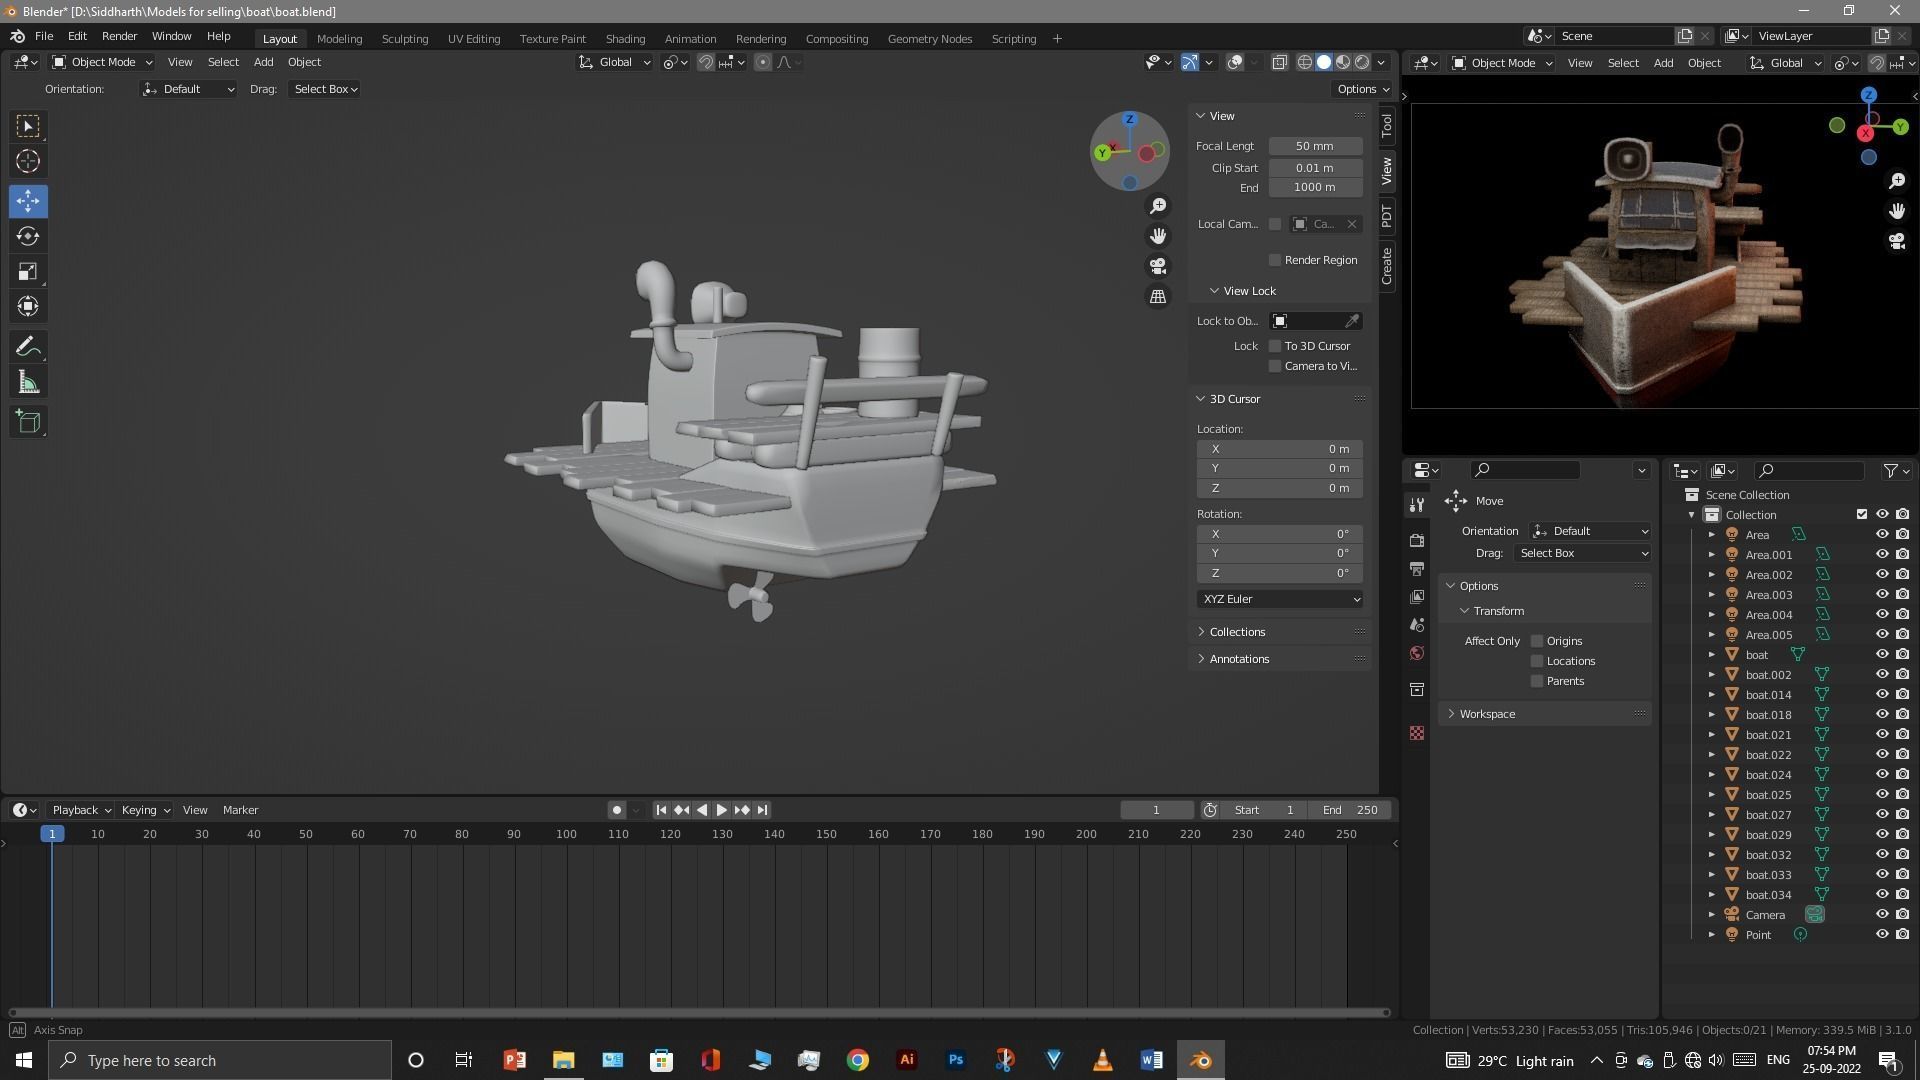Select the Measure ruler tool

click(x=28, y=382)
